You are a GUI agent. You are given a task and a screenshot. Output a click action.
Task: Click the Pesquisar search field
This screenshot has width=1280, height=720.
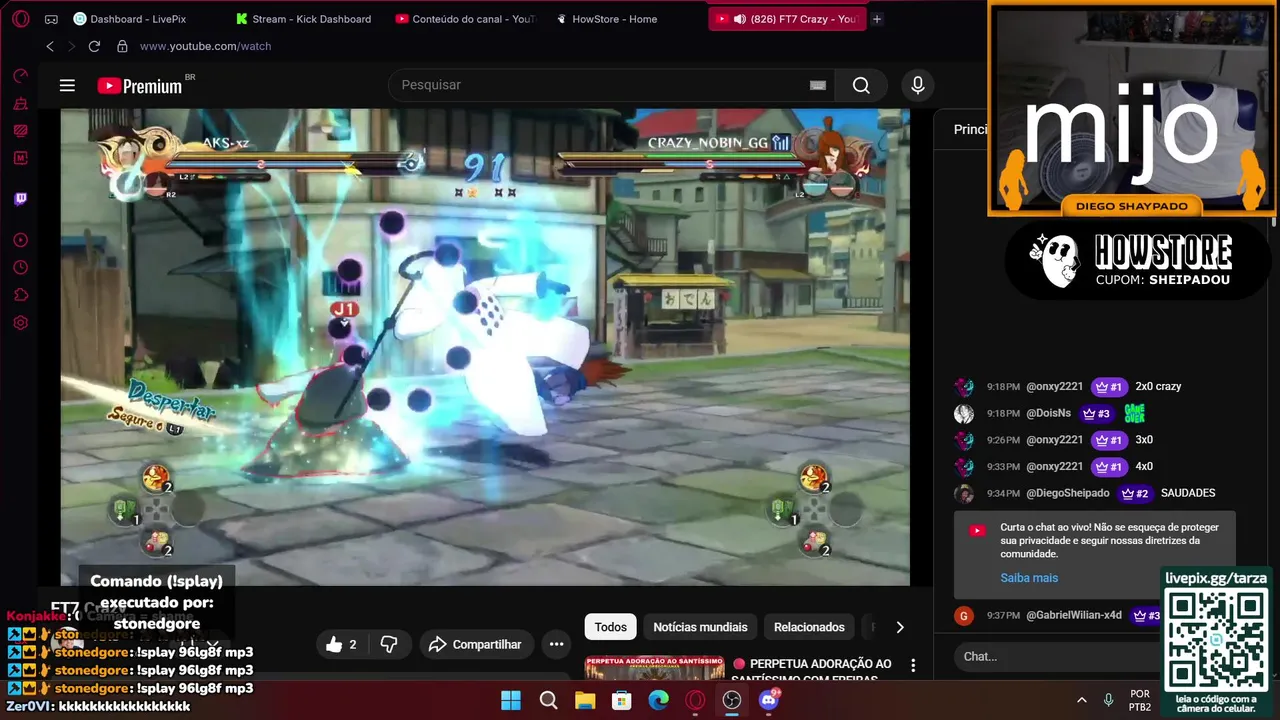click(596, 85)
